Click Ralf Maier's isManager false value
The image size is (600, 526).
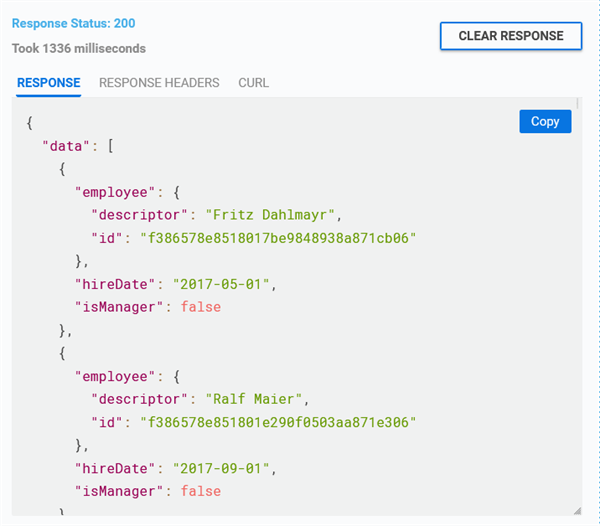click(x=201, y=492)
